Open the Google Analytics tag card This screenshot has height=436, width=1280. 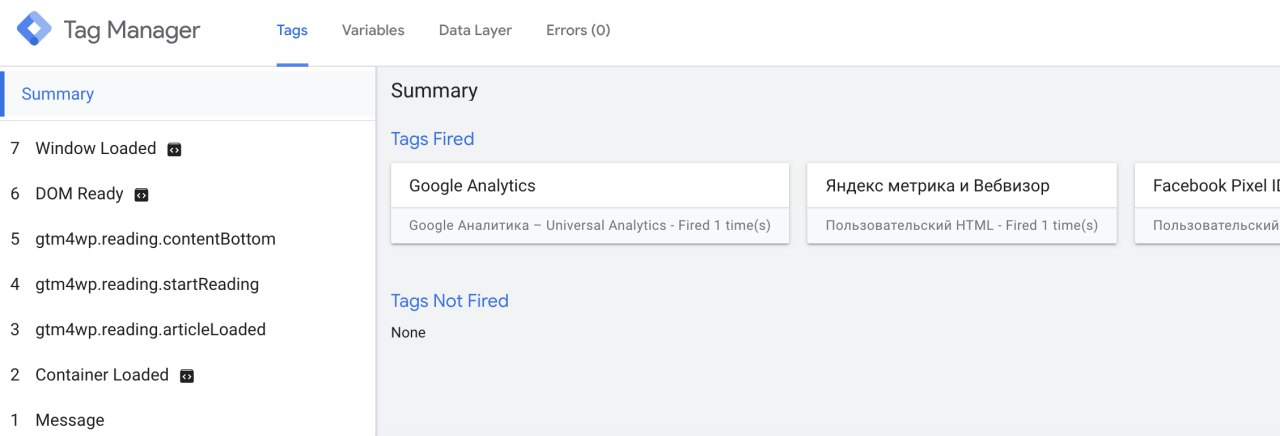(x=590, y=203)
